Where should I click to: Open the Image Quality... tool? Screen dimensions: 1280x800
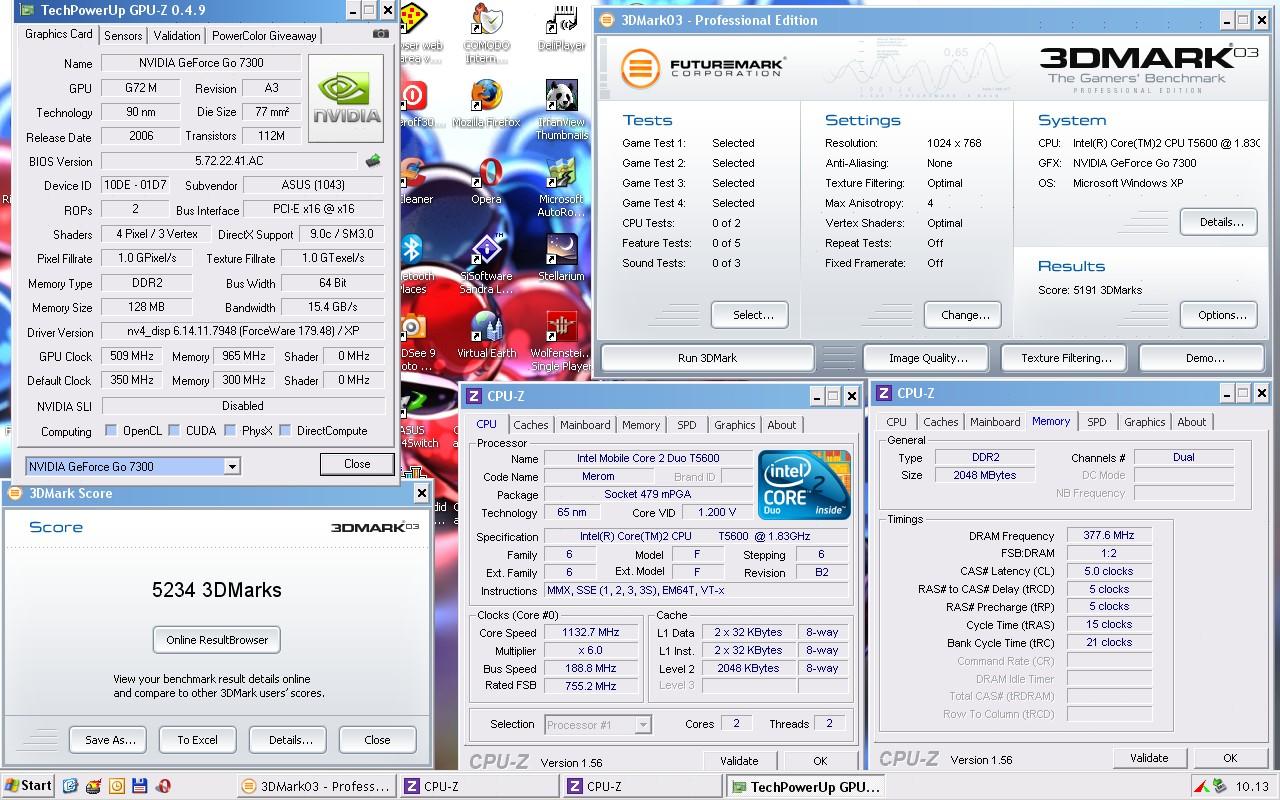[x=928, y=358]
